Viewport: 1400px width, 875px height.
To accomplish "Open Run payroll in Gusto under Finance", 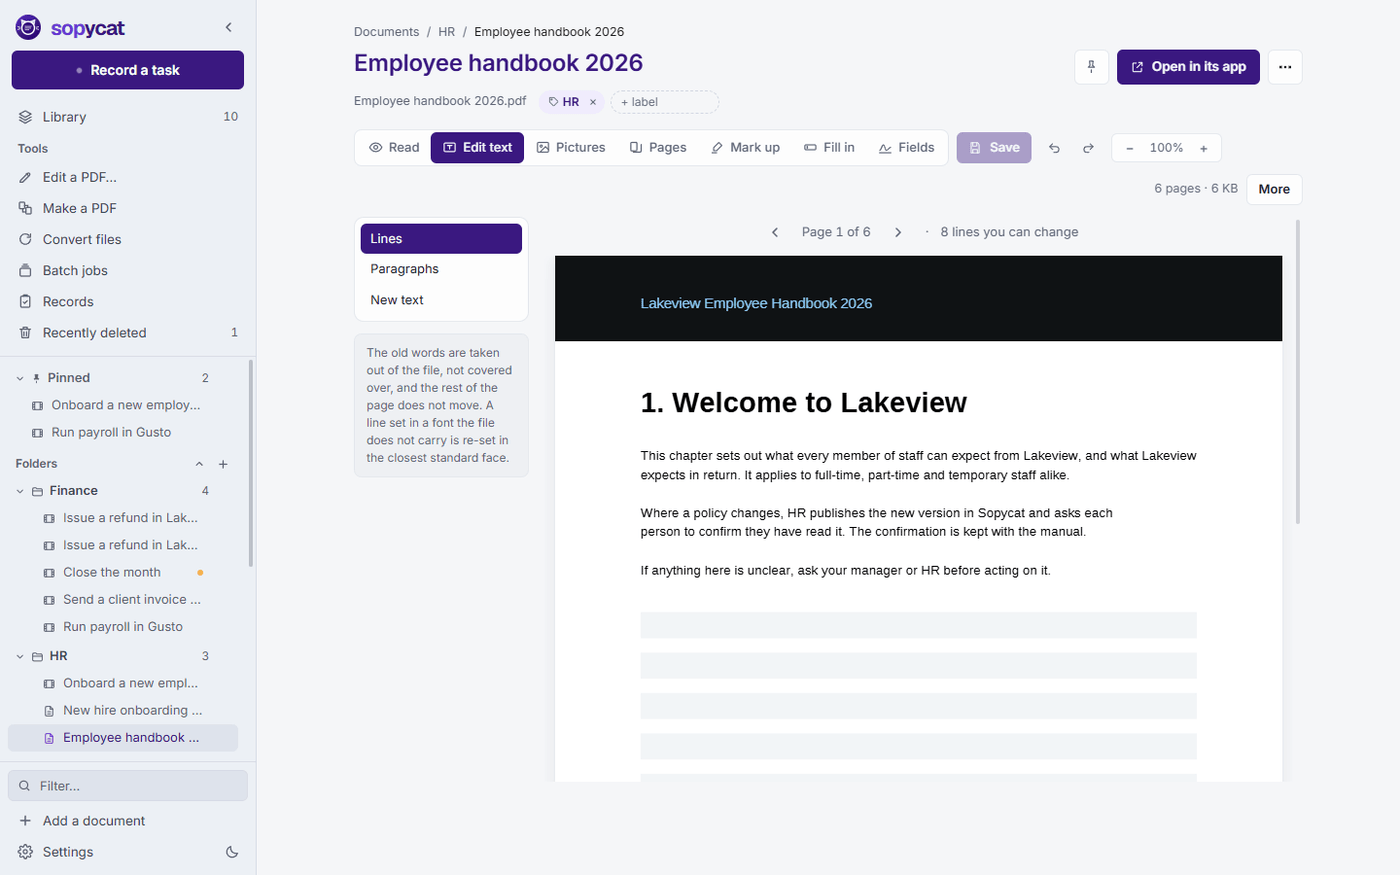I will coord(123,626).
